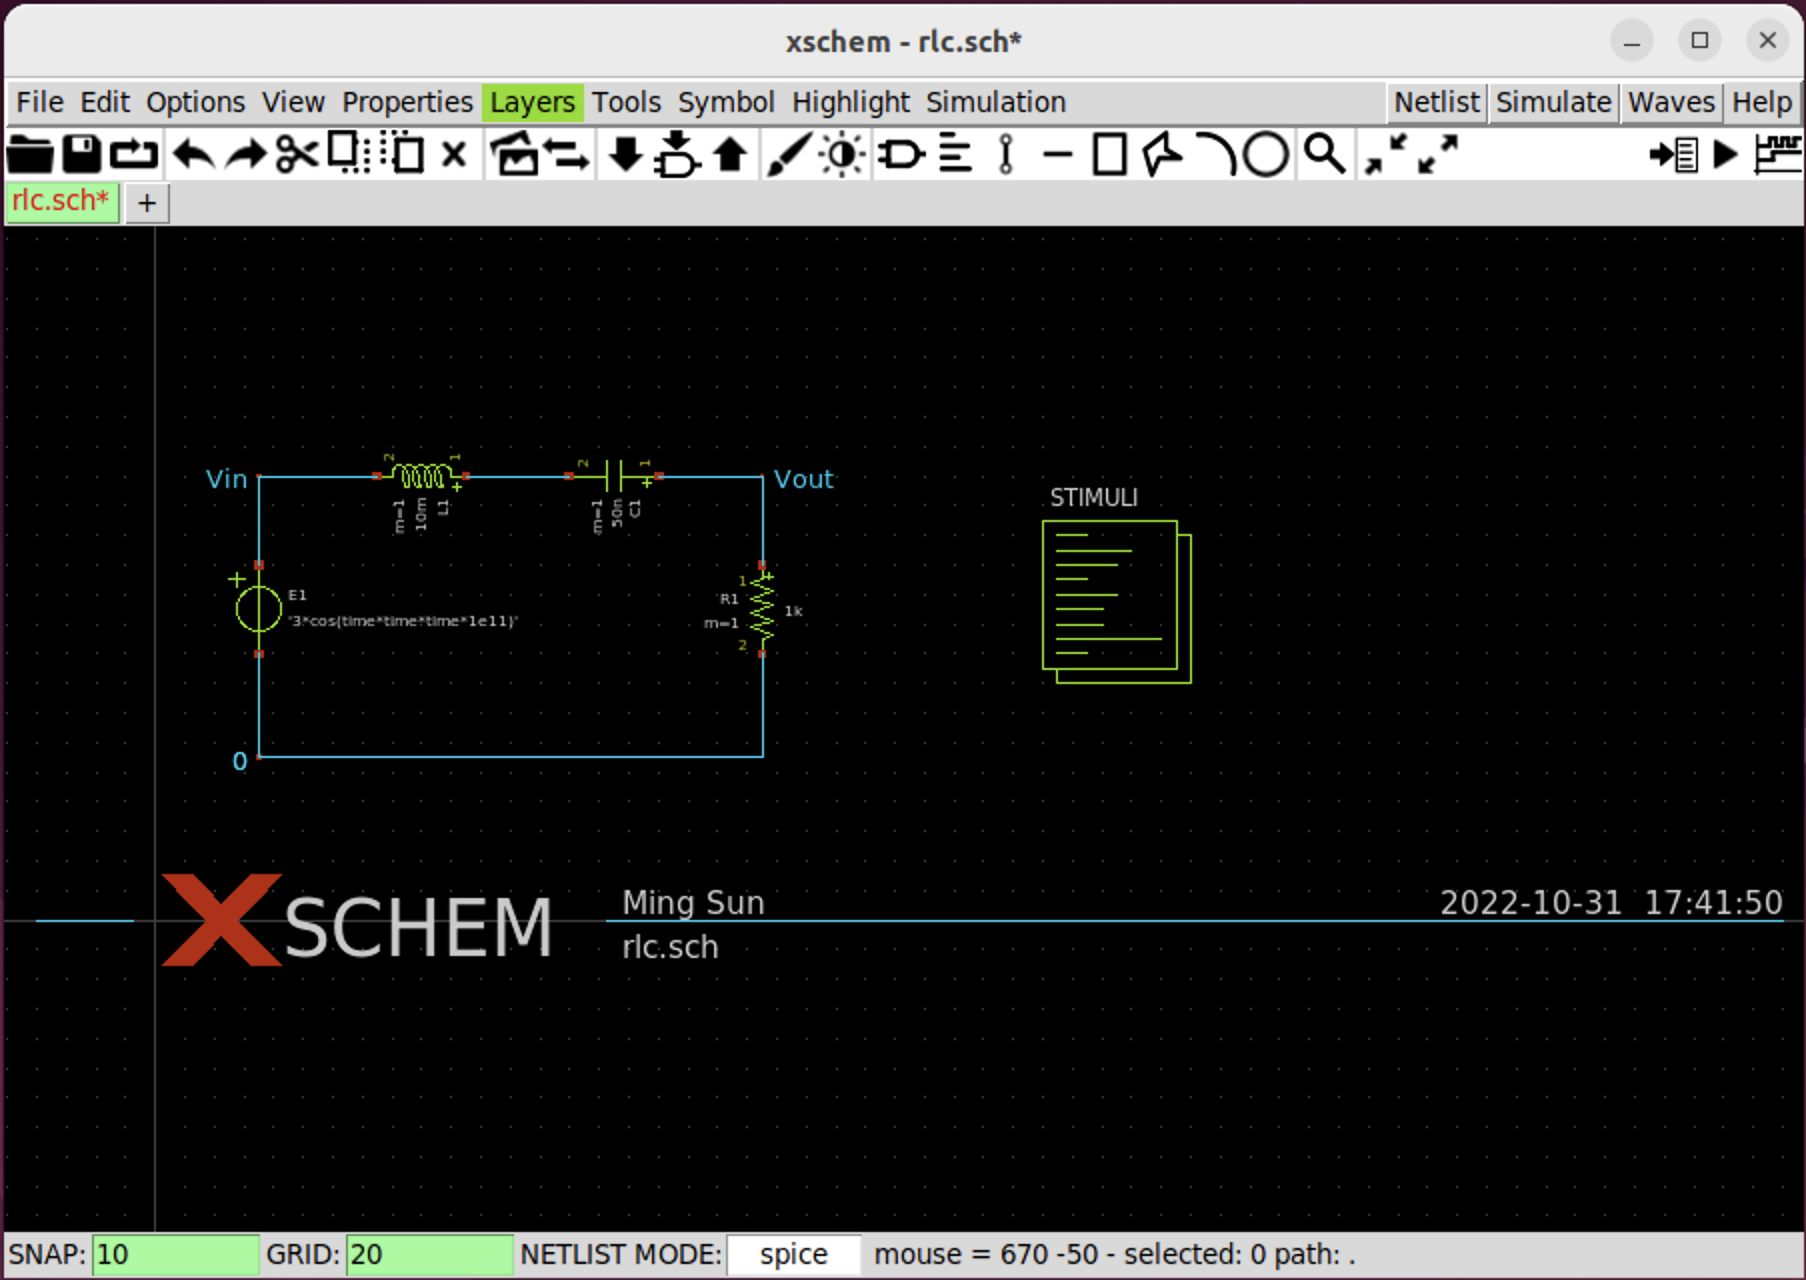The width and height of the screenshot is (1806, 1280).
Task: Open waveform viewer toolbar icon
Action: [1778, 155]
